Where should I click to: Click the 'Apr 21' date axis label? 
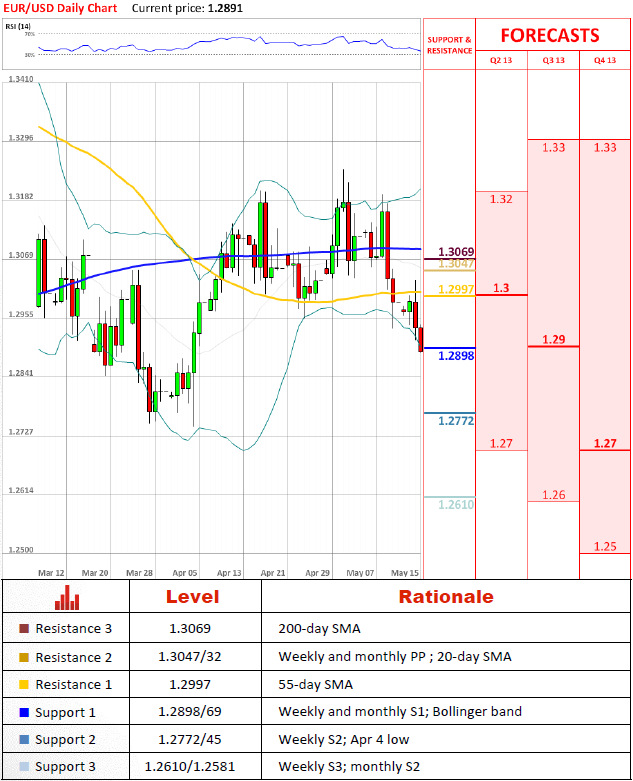point(273,573)
